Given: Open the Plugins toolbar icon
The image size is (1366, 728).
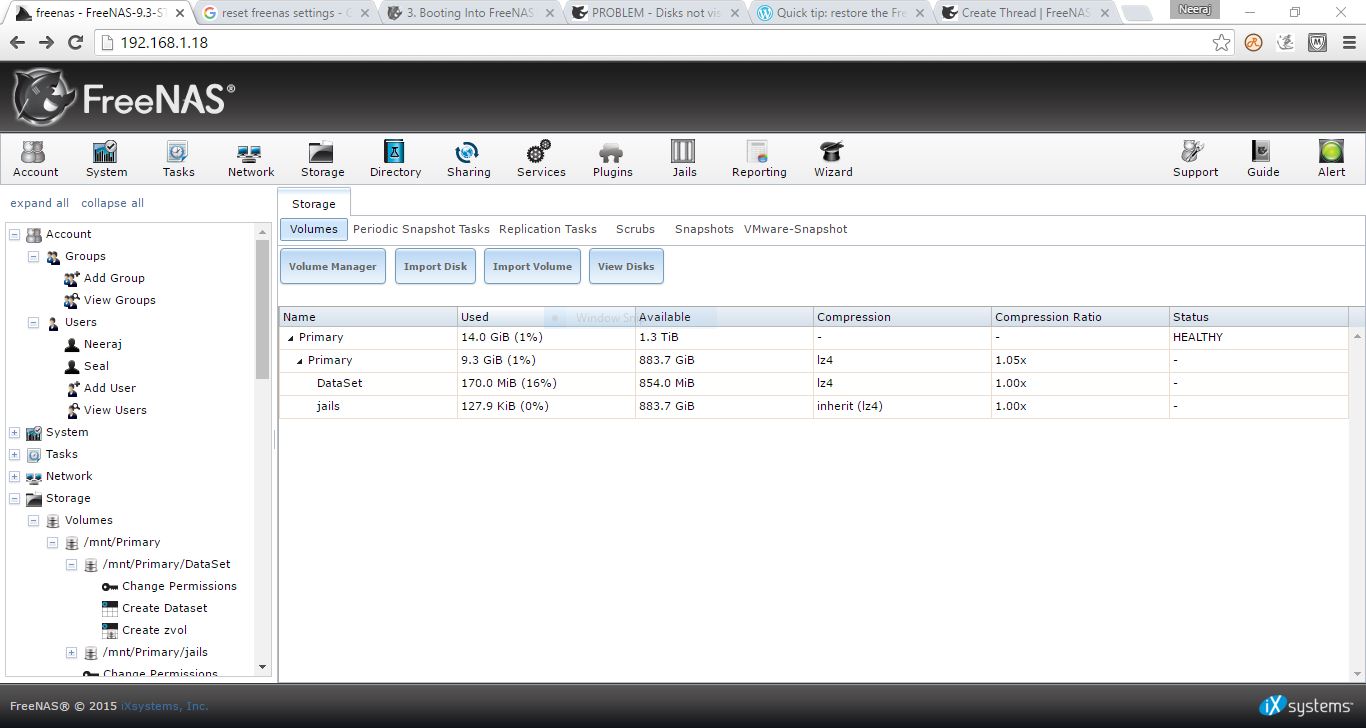Looking at the screenshot, I should pos(612,159).
